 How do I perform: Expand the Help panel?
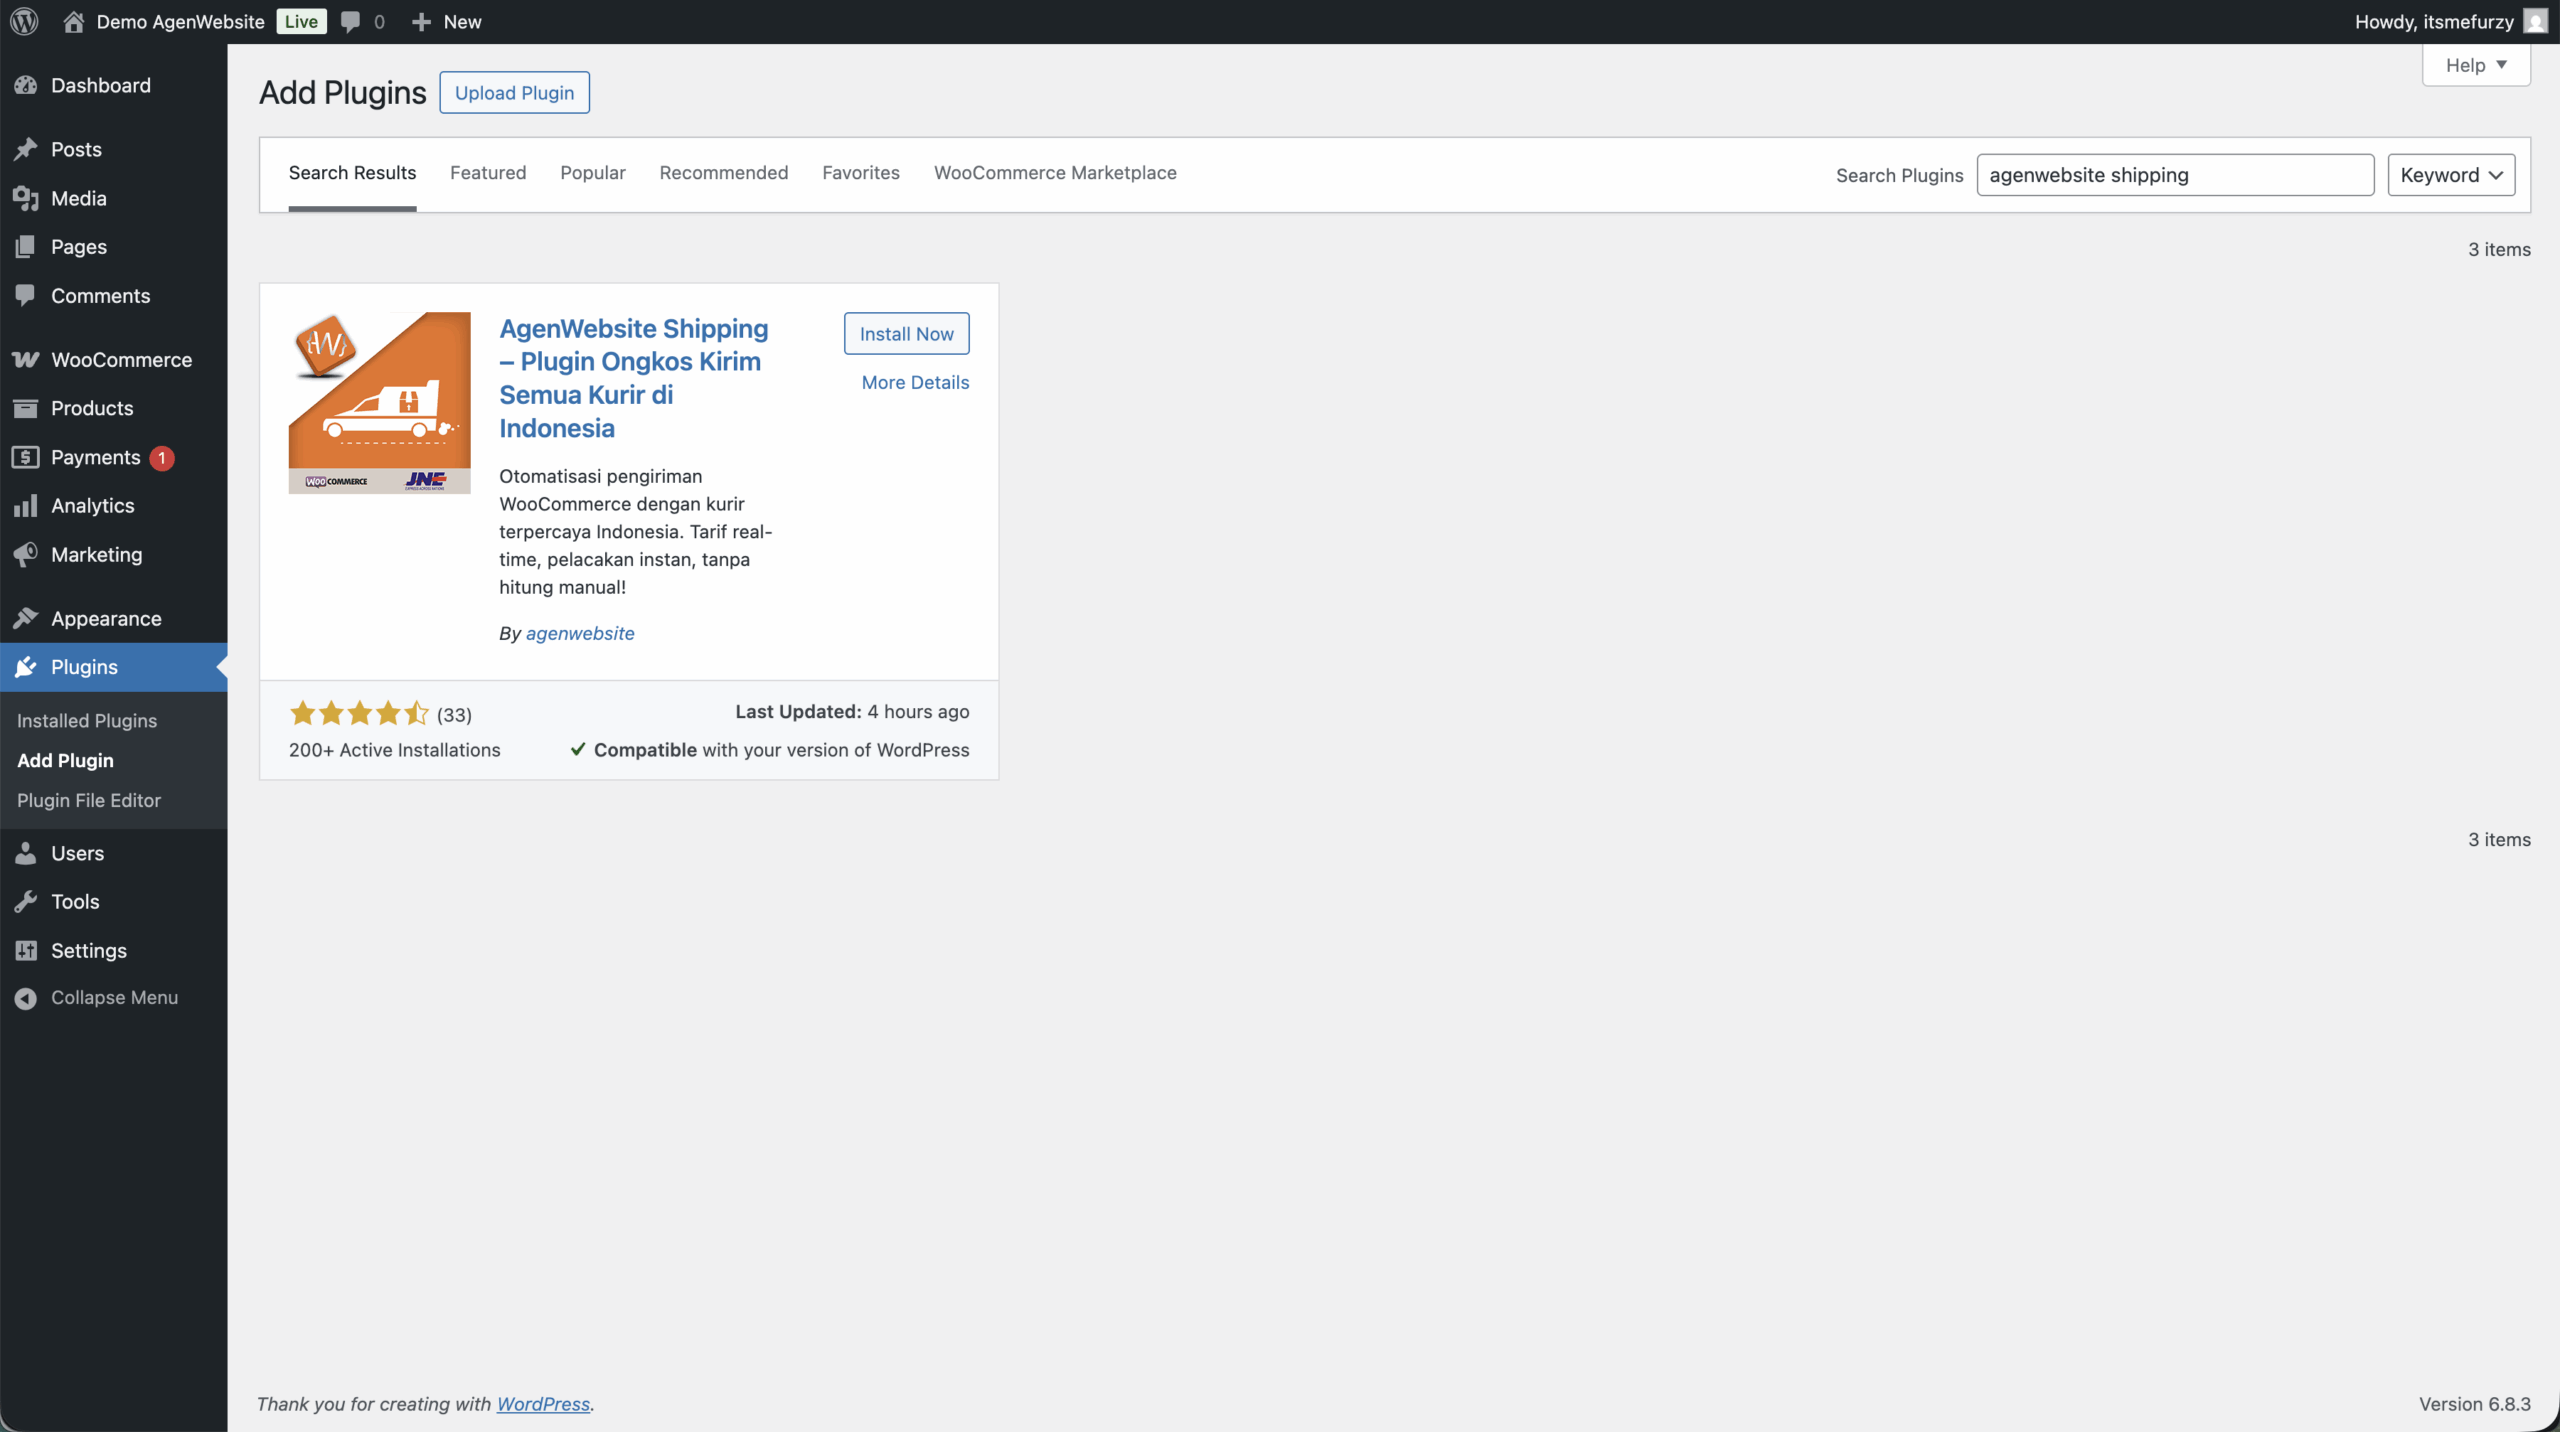(x=2475, y=65)
